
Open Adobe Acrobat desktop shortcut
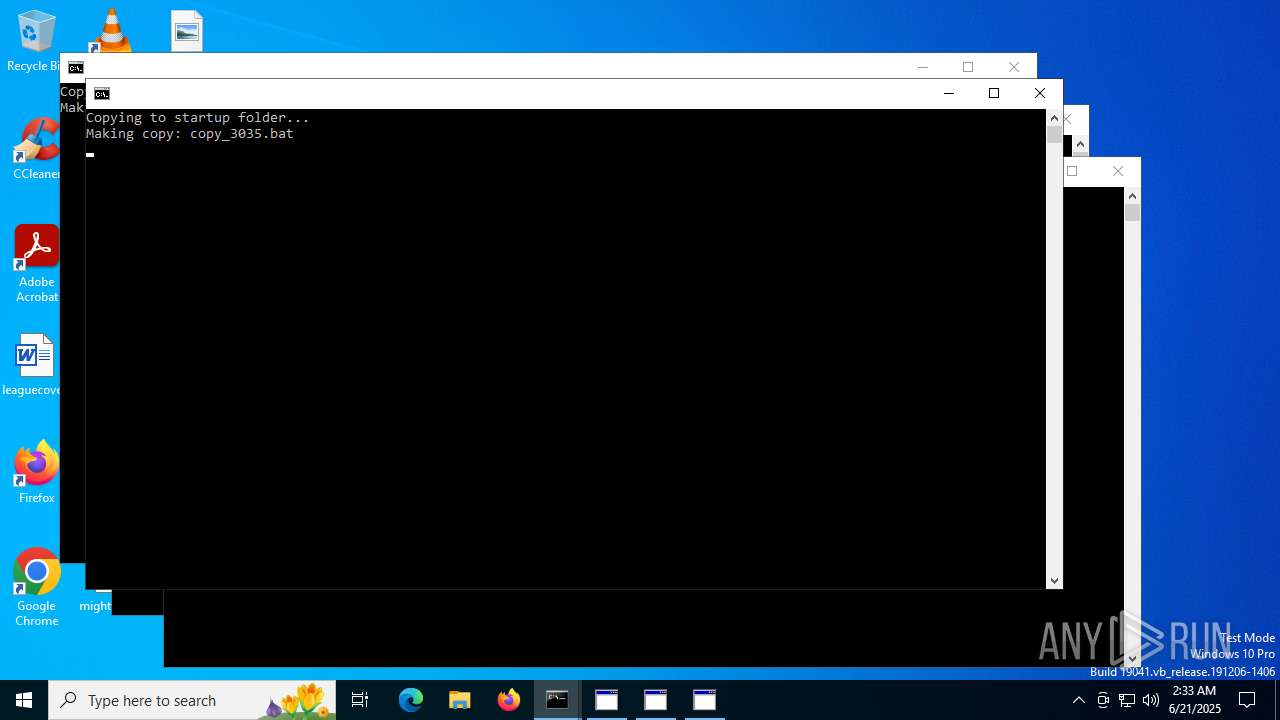pyautogui.click(x=37, y=264)
